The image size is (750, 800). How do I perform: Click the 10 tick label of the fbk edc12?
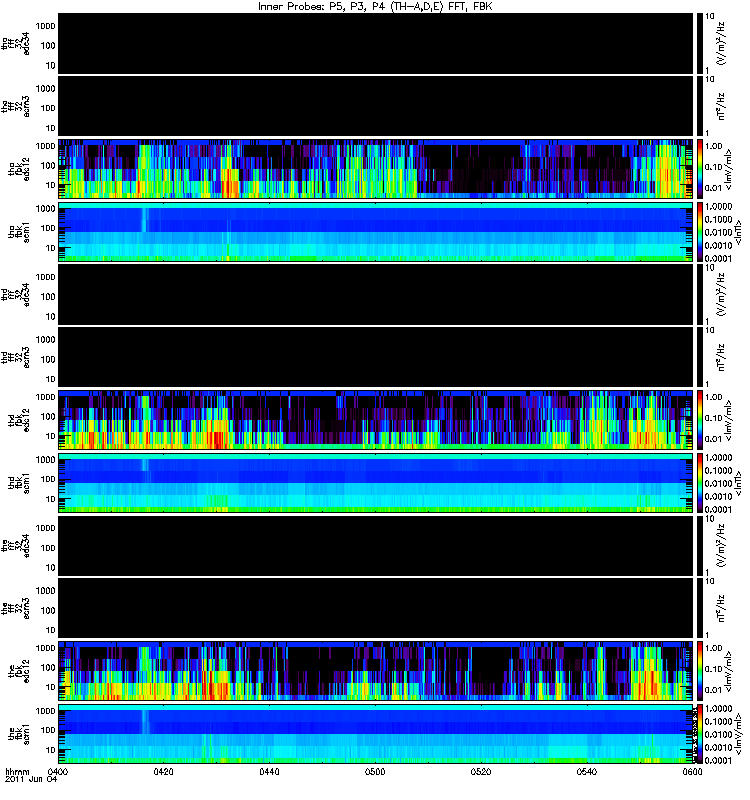(x=51, y=687)
